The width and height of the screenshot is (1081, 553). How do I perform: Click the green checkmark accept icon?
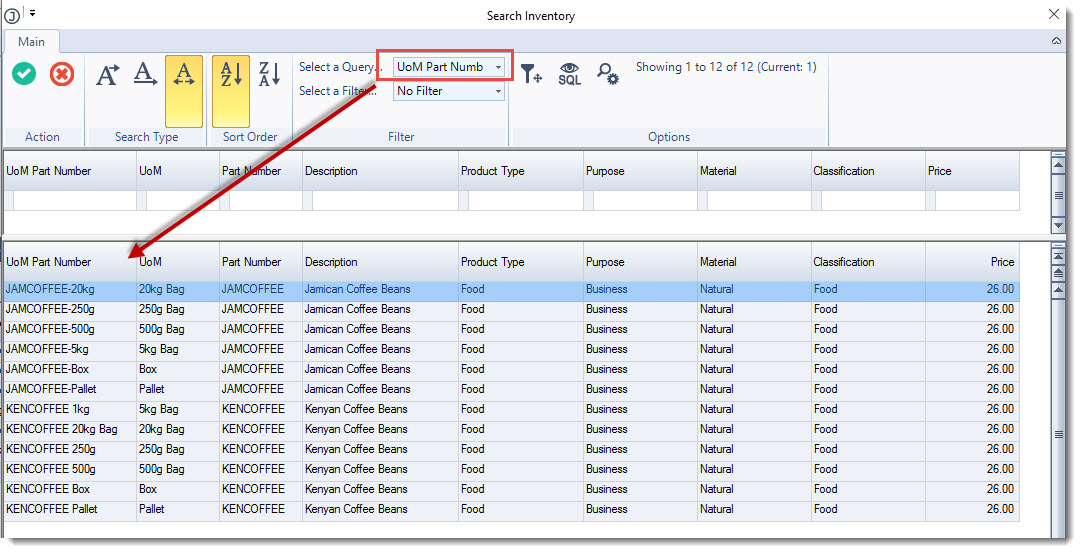point(24,74)
